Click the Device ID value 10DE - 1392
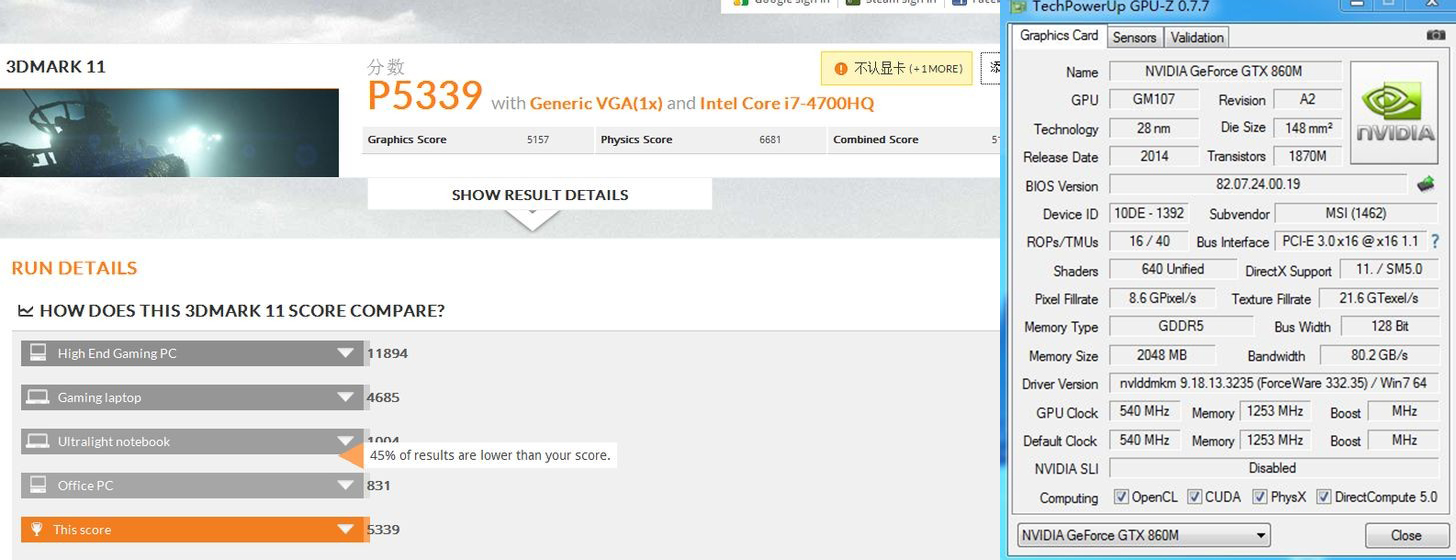This screenshot has width=1456, height=560. (1148, 213)
